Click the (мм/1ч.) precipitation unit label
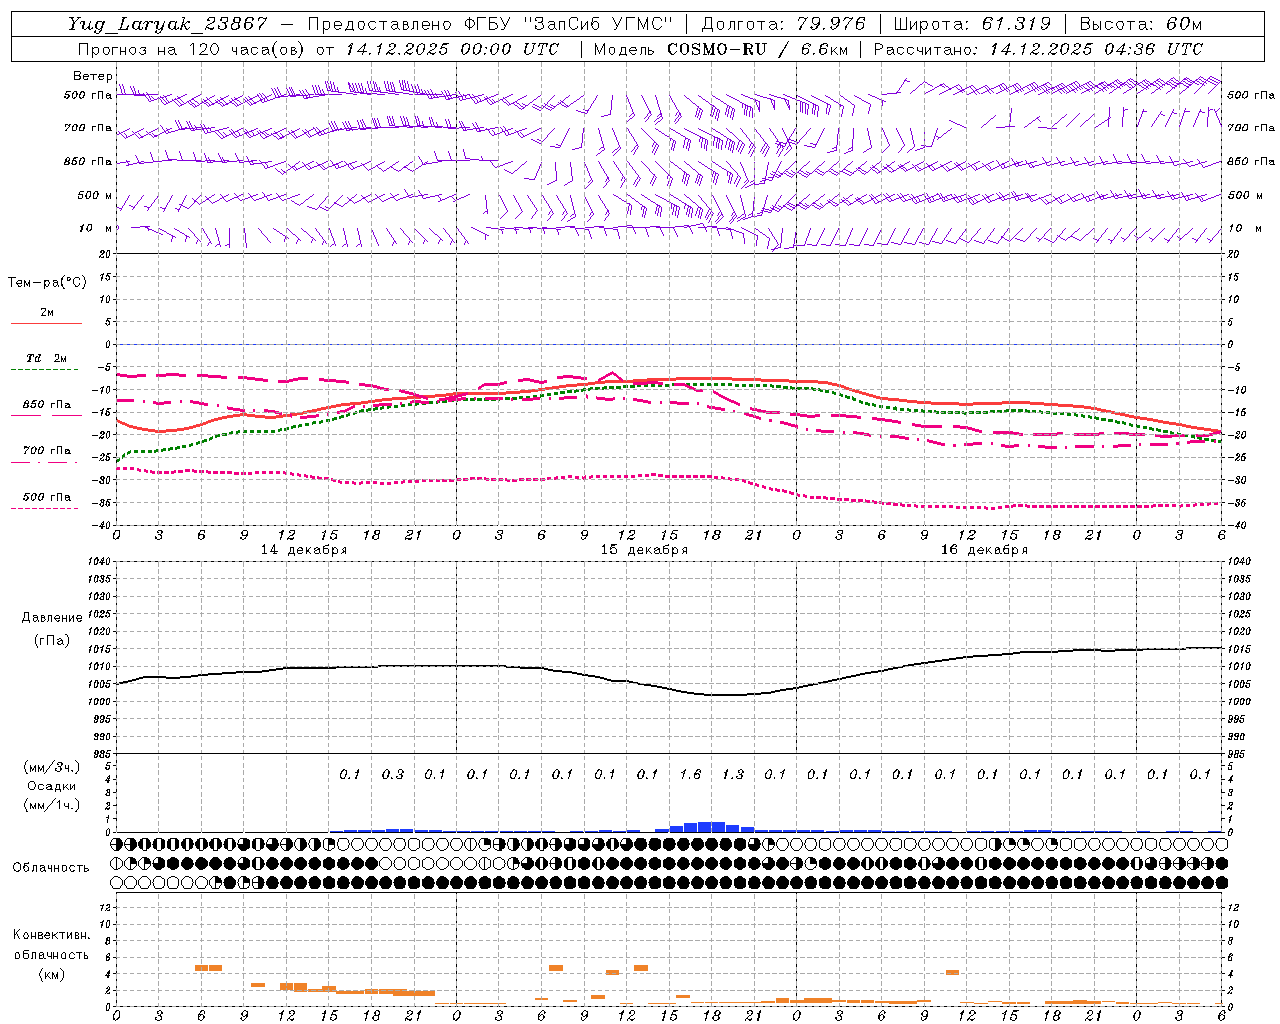The height and width of the screenshot is (1024, 1280). pos(52,805)
